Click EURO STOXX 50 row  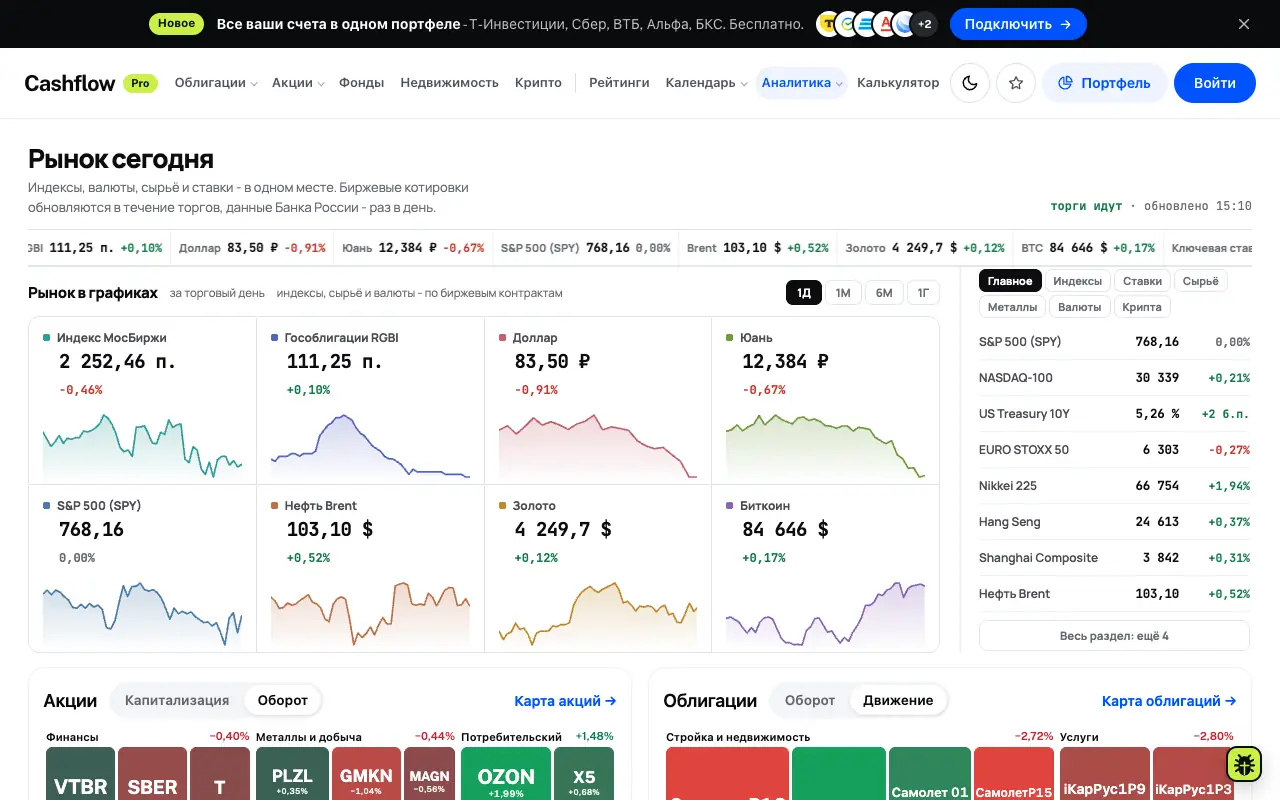[x=1114, y=450]
